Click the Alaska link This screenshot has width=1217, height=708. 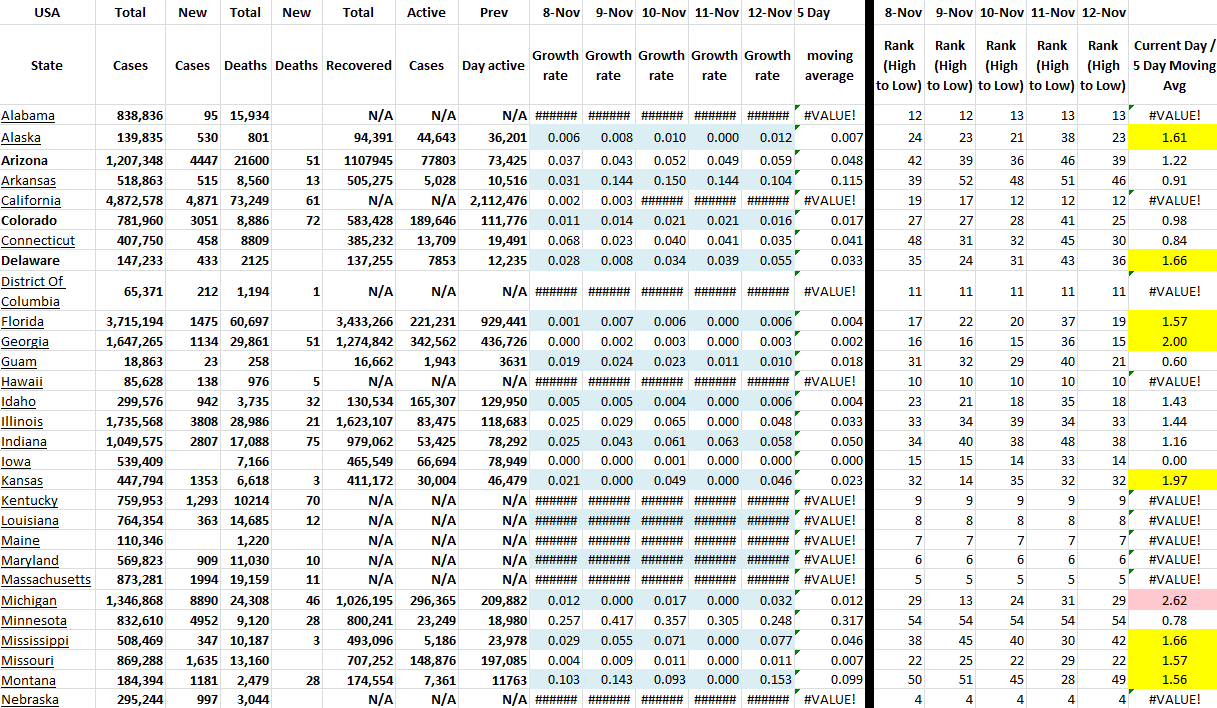click(x=21, y=138)
